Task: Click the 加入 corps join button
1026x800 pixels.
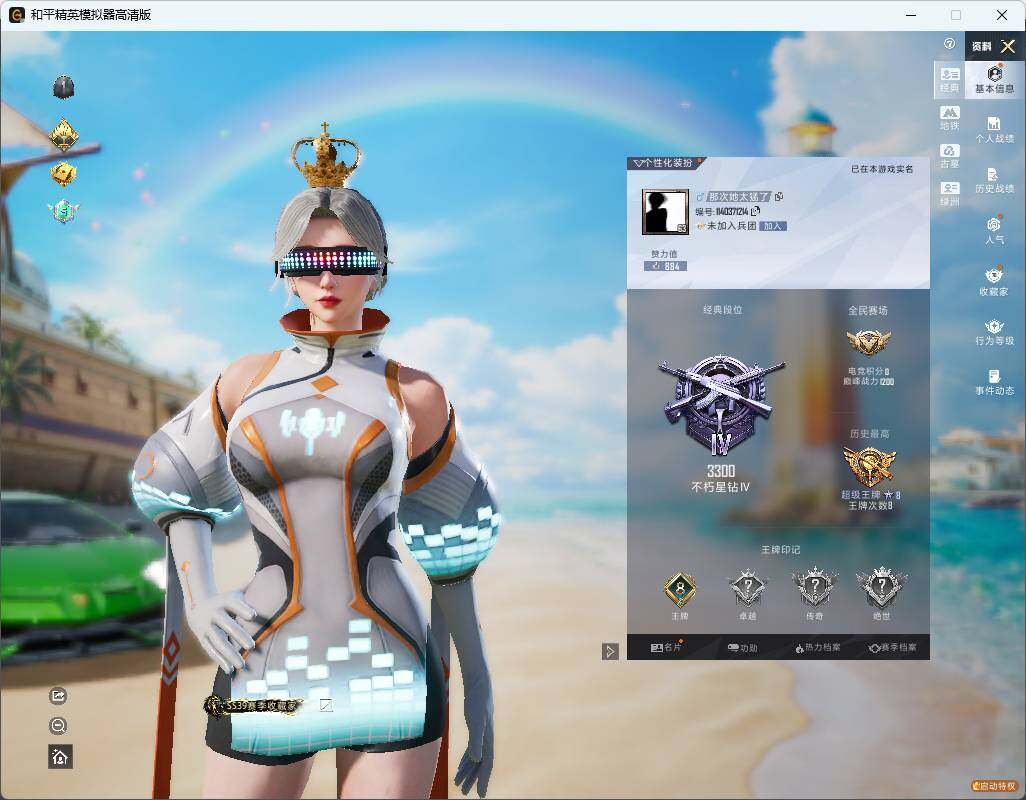Action: click(x=773, y=226)
